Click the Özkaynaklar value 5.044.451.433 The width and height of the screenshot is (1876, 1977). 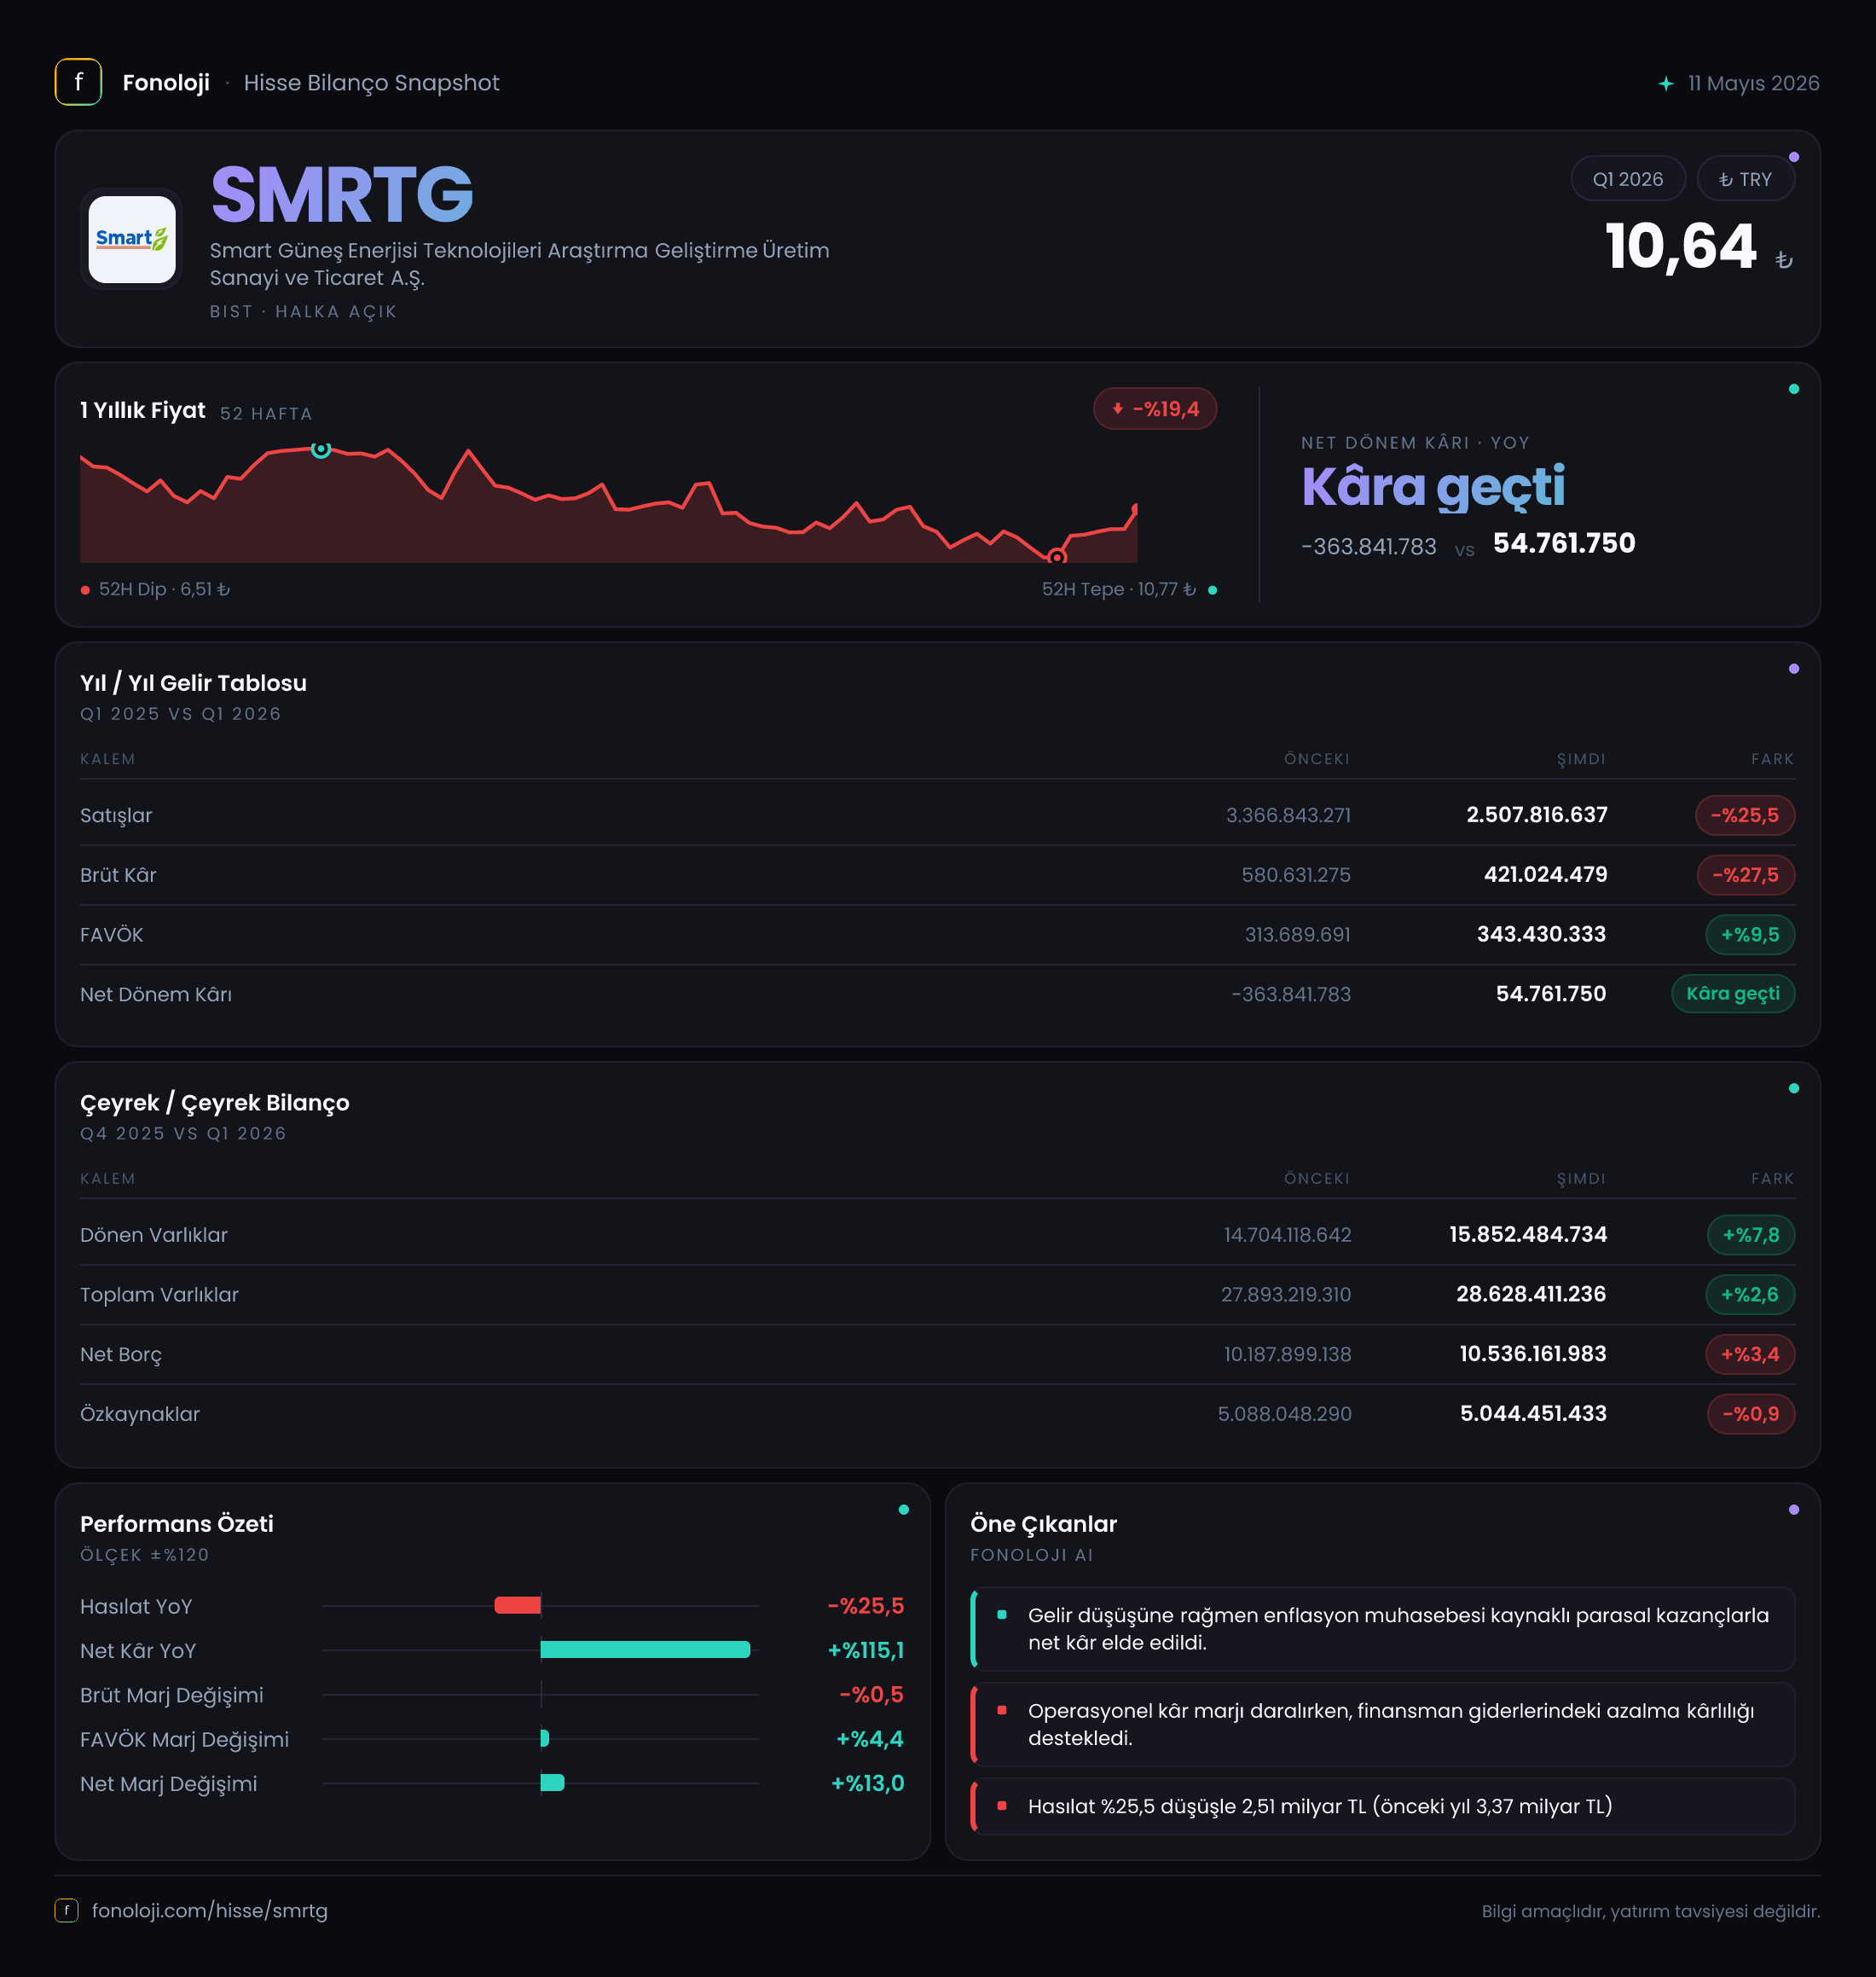1533,1414
